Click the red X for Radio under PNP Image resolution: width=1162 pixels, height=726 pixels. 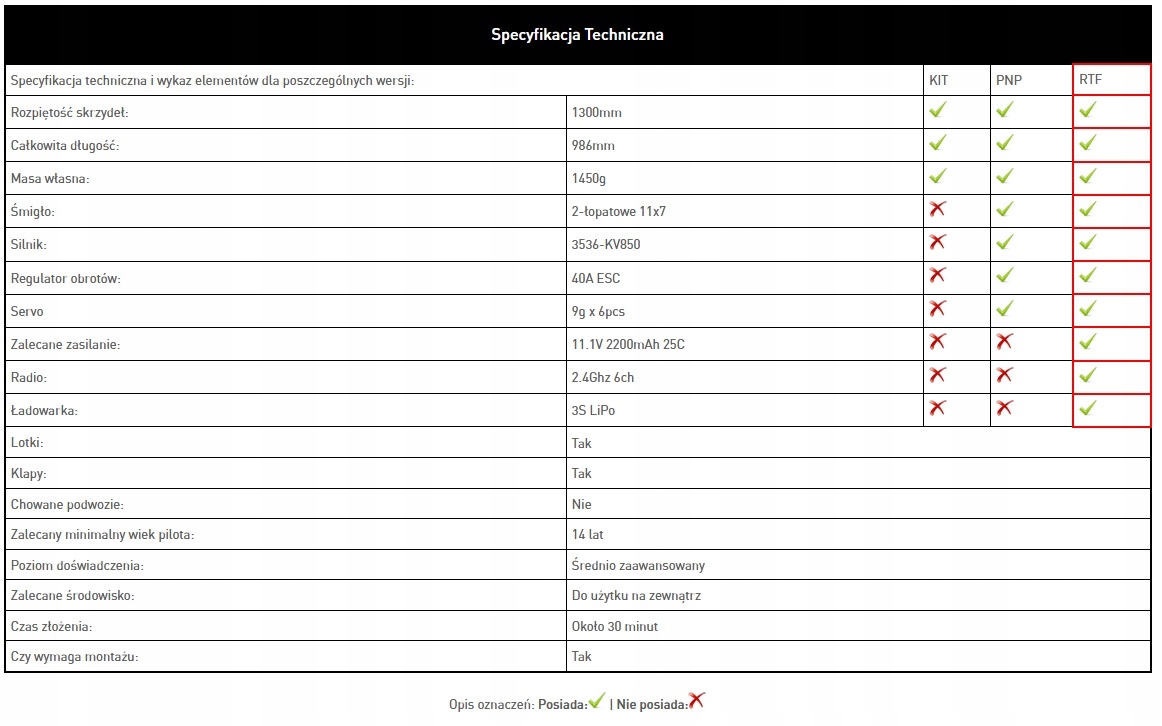[x=1004, y=375]
